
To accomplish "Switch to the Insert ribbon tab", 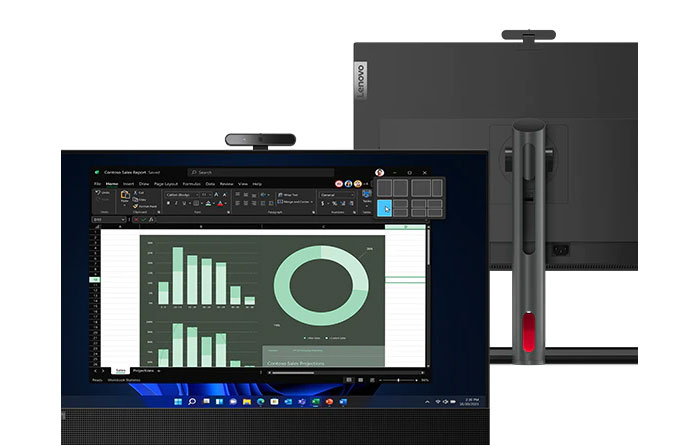I will (x=129, y=183).
